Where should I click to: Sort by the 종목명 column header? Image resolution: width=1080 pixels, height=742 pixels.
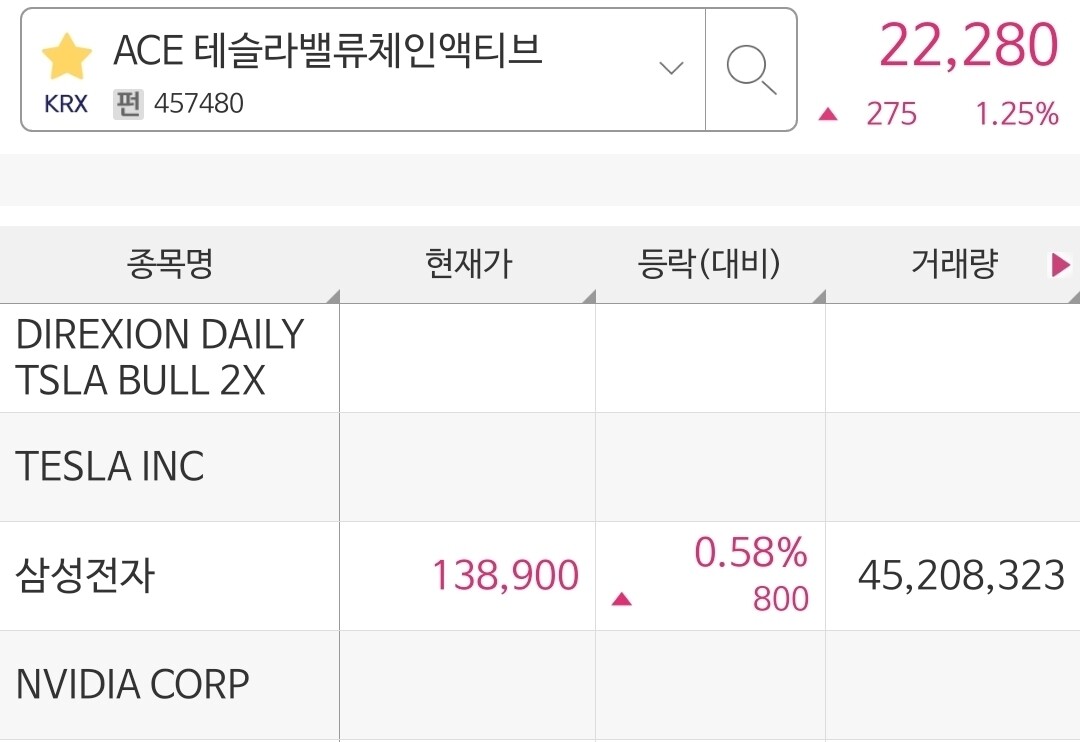click(170, 265)
